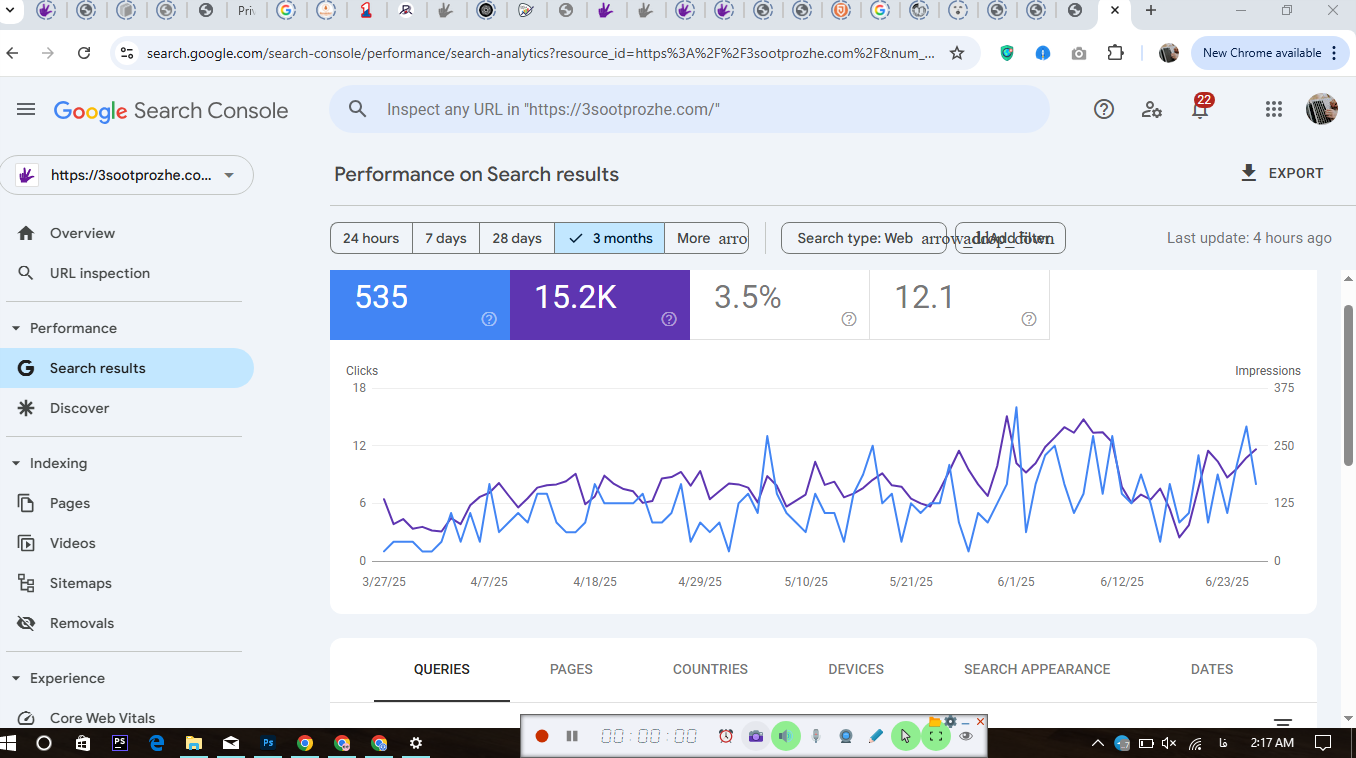1356x758 pixels.
Task: Open the Help question mark icon
Action: point(1104,110)
